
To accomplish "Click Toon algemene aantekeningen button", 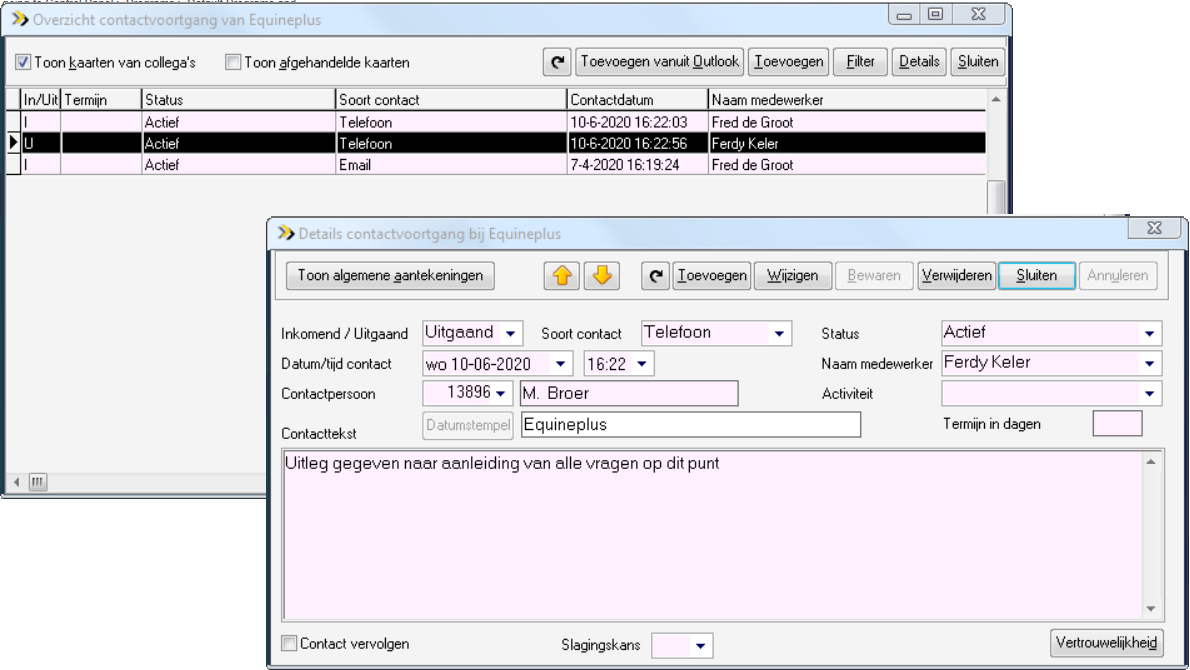I will 390,276.
